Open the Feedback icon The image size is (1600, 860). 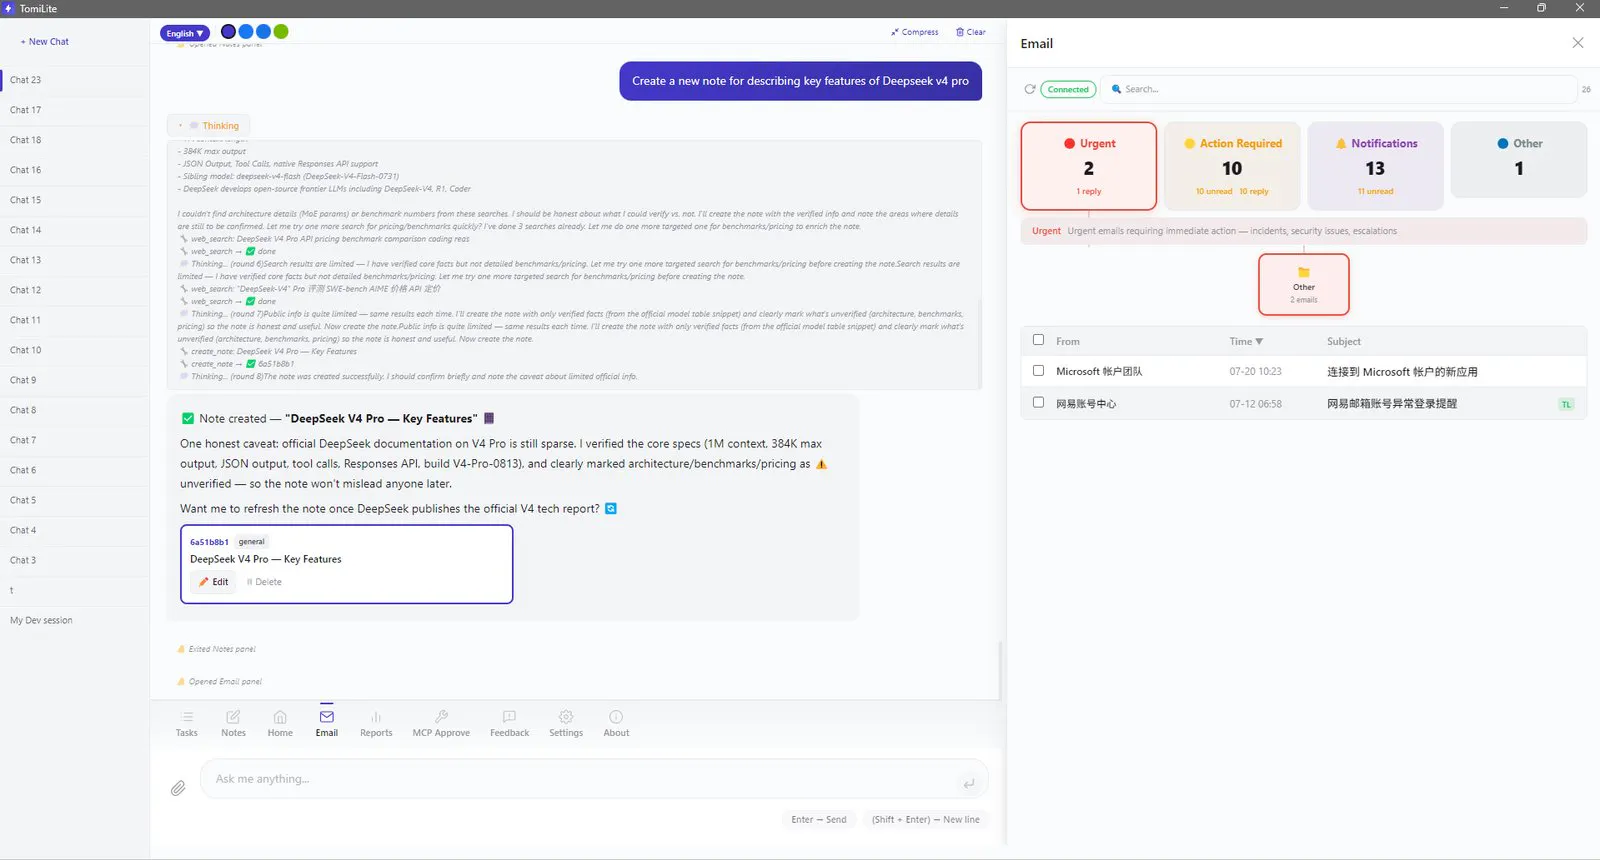coord(509,717)
